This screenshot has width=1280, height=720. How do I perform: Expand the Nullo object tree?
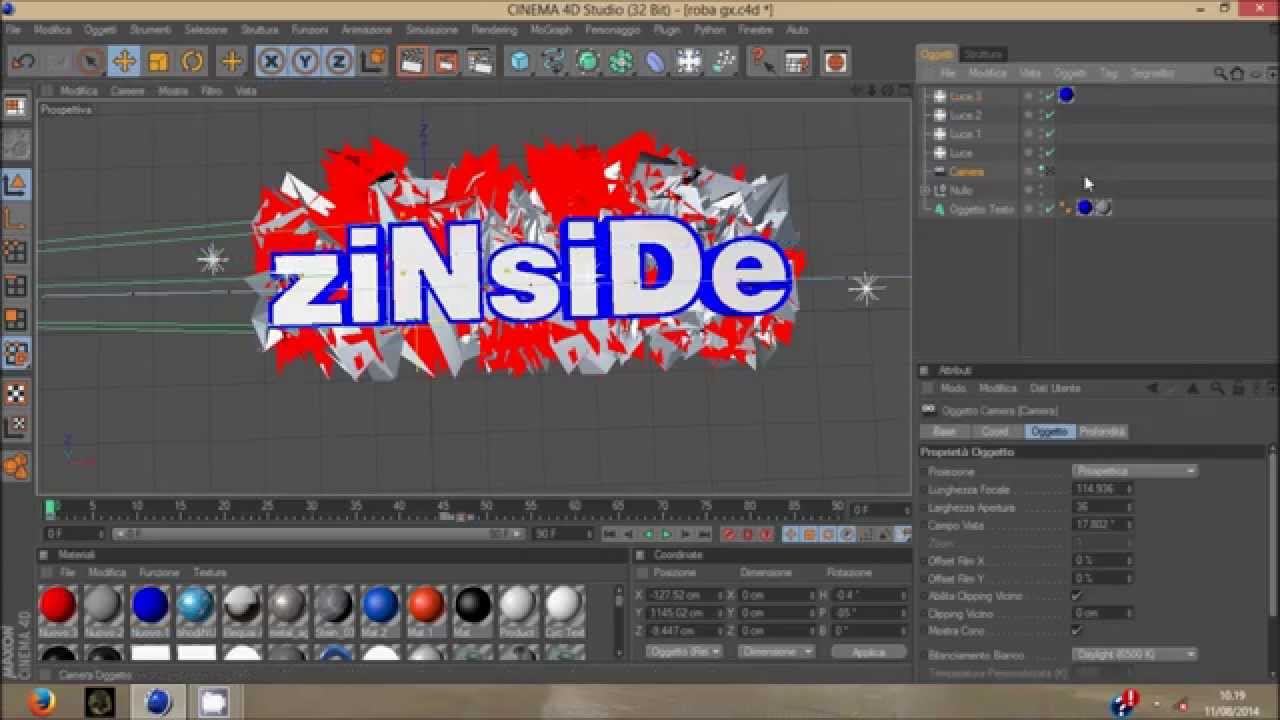tap(926, 190)
